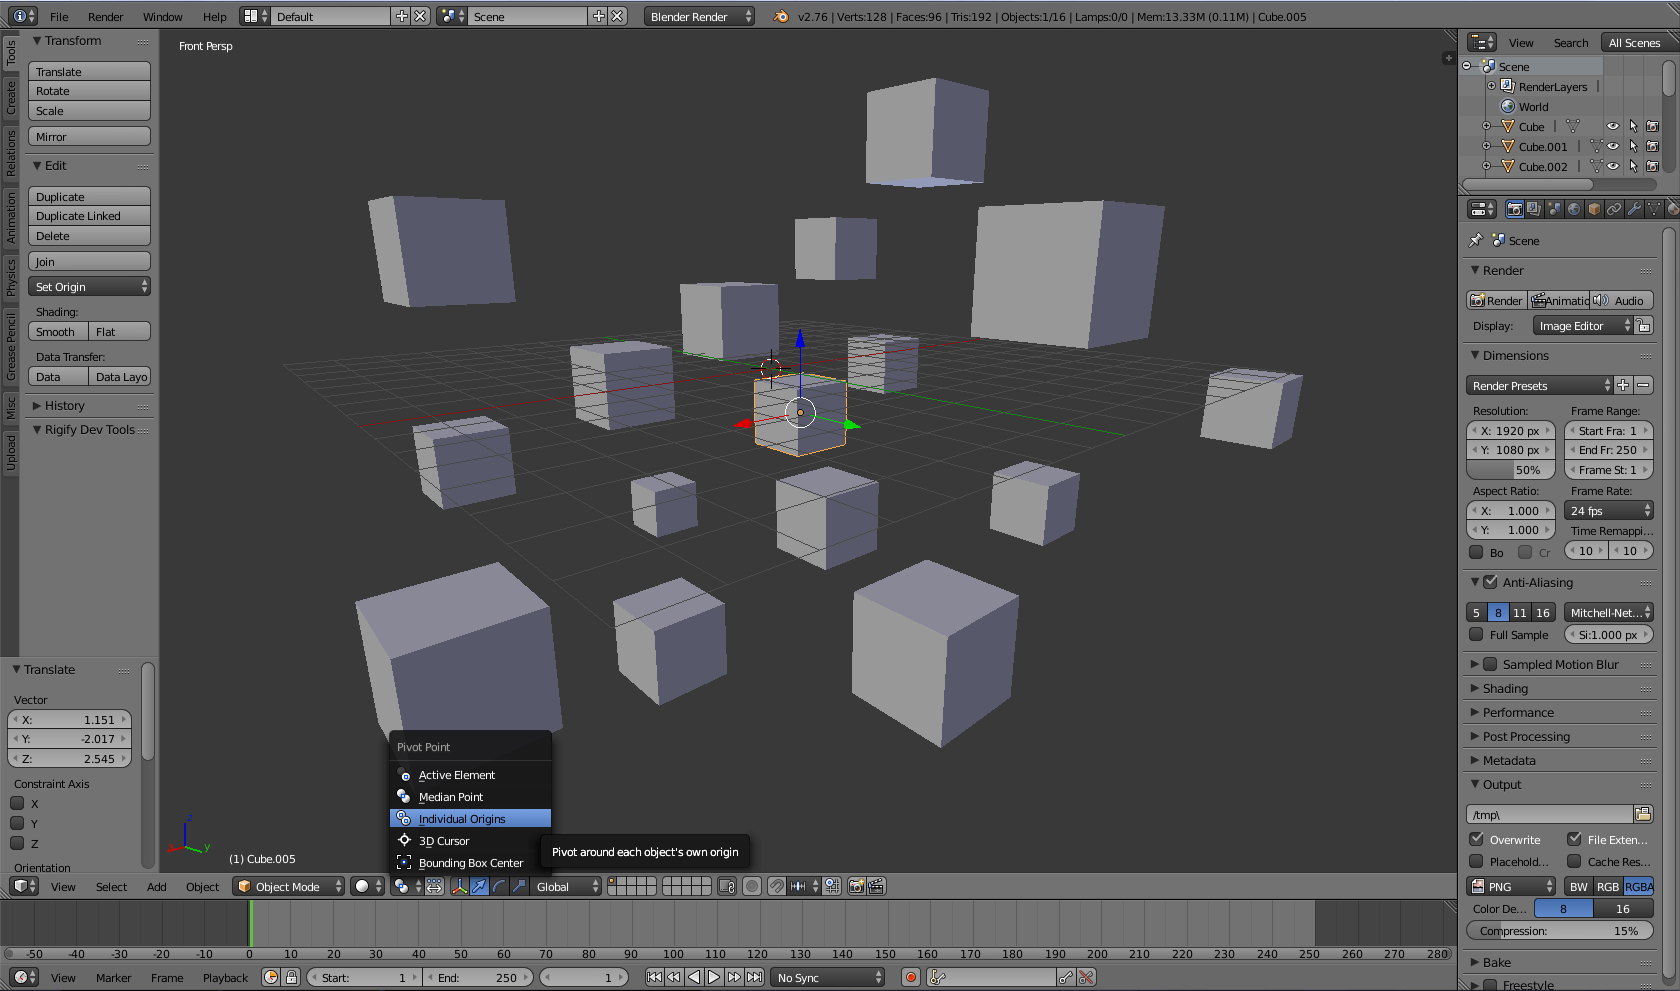Collapse the Anti-Aliasing panel
The image size is (1680, 991).
tap(1476, 582)
